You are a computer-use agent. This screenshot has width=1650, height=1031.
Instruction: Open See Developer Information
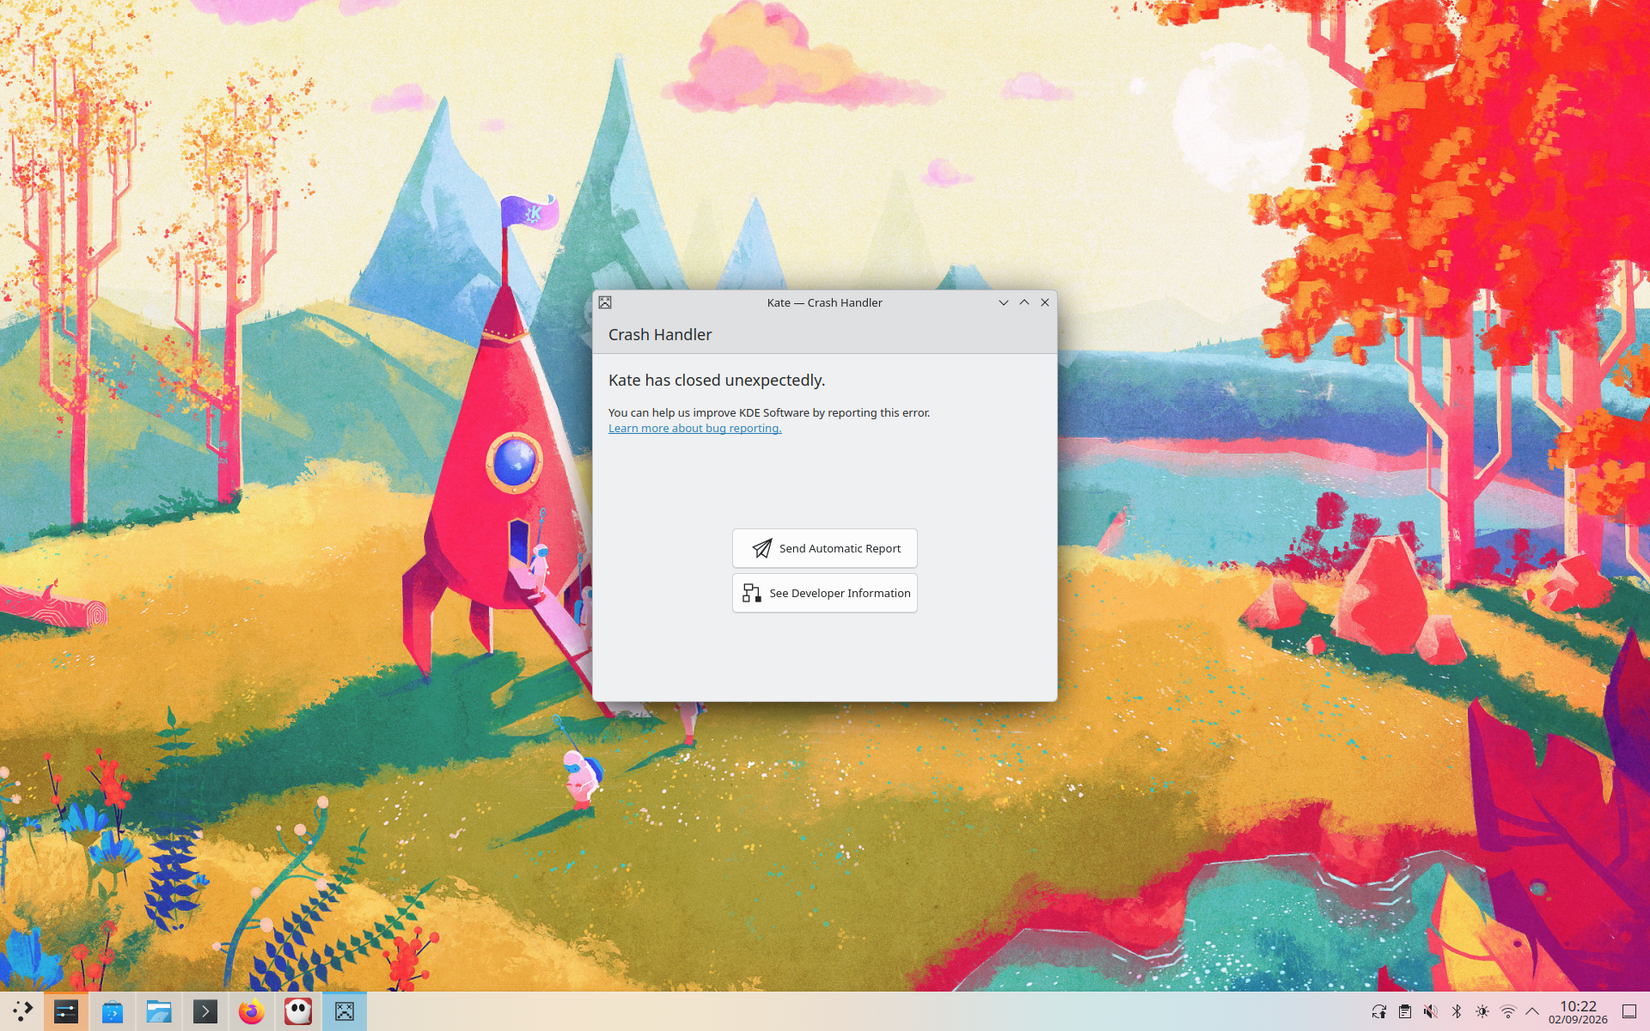click(825, 593)
